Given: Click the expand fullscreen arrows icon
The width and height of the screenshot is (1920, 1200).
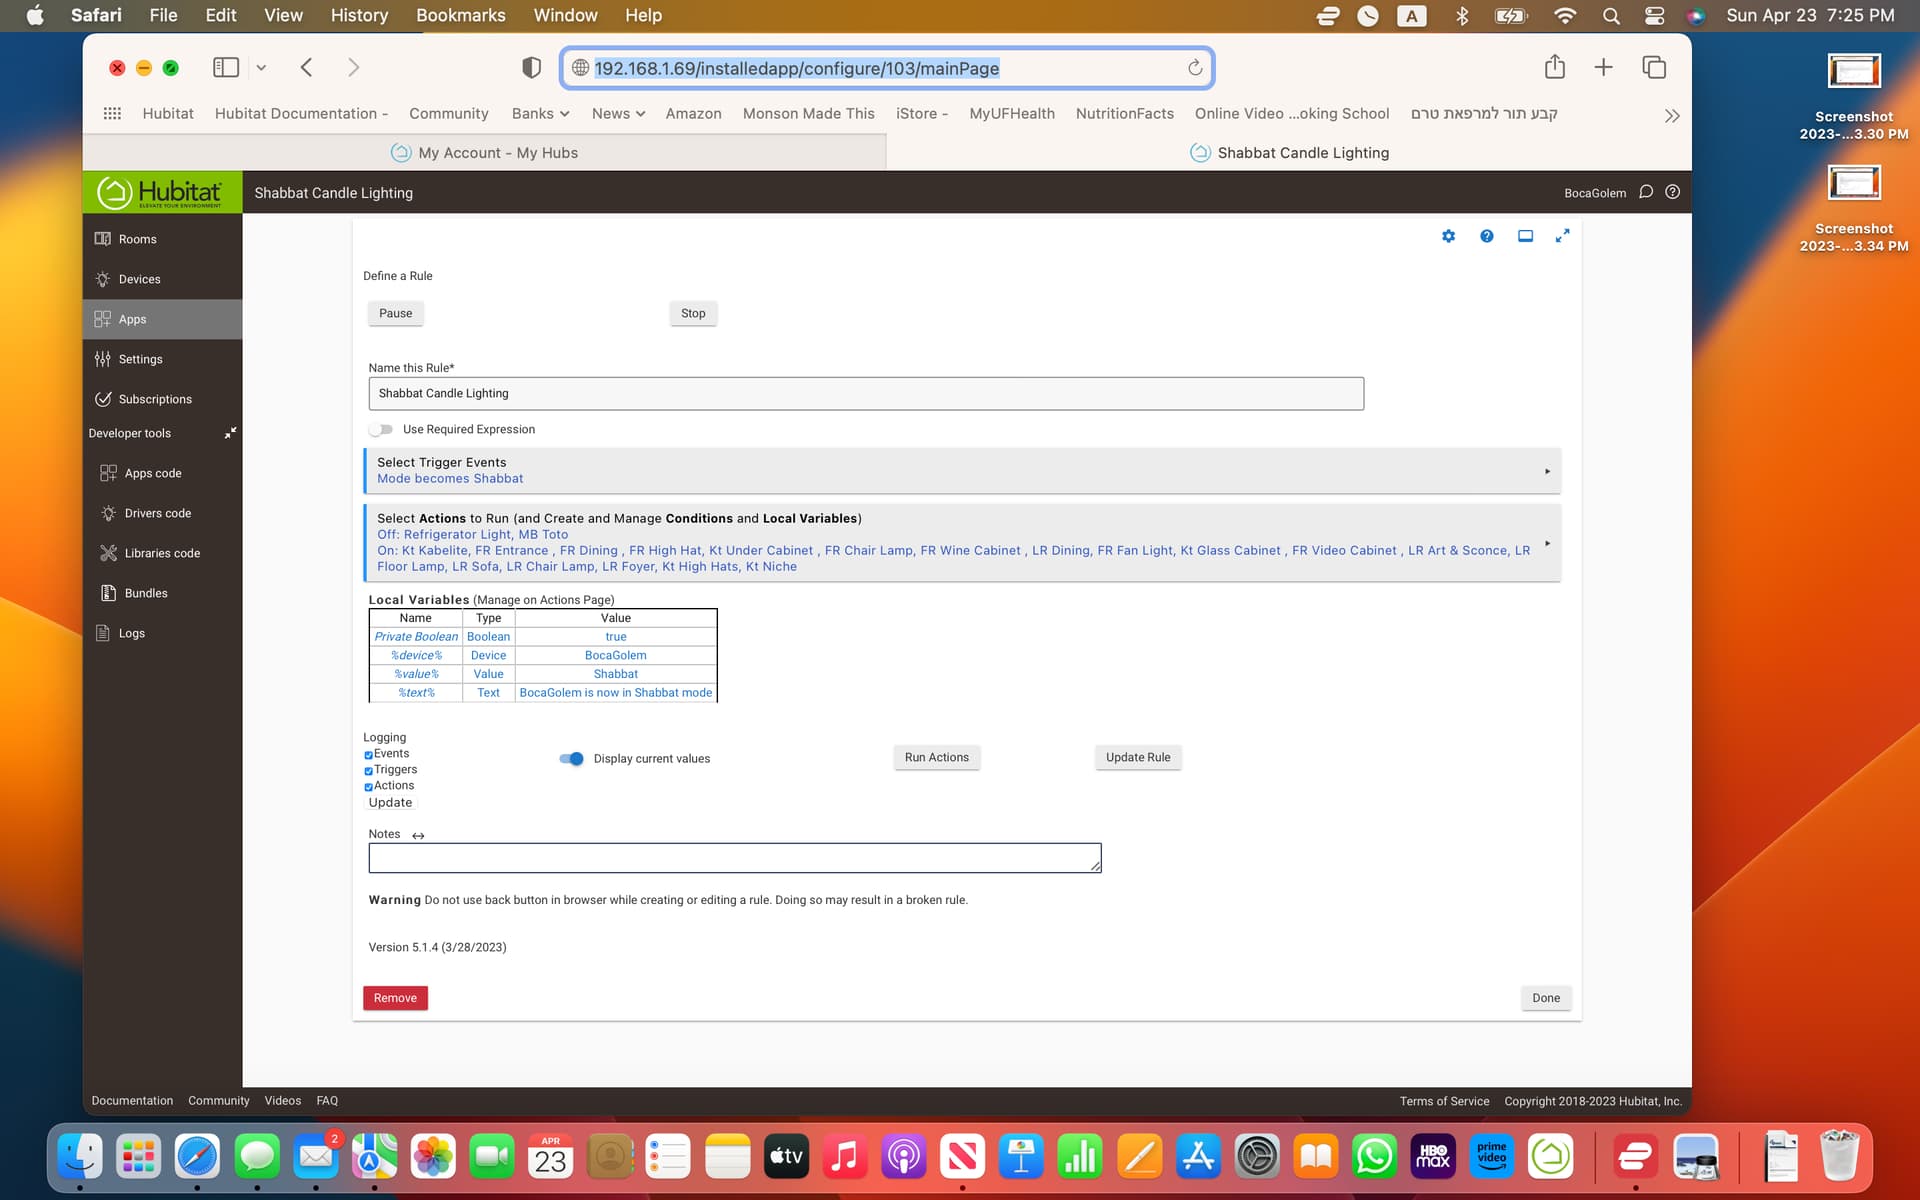Looking at the screenshot, I should point(1562,236).
